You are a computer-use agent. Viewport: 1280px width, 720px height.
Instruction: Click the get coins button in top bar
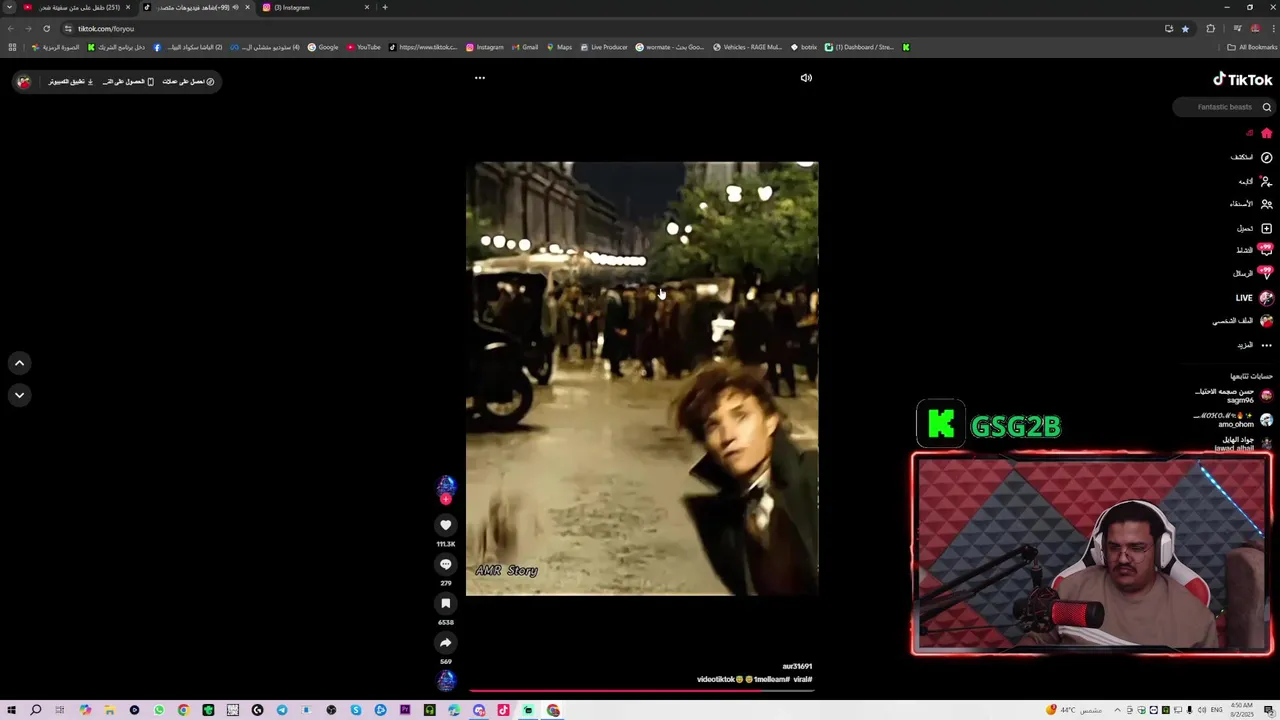point(188,81)
